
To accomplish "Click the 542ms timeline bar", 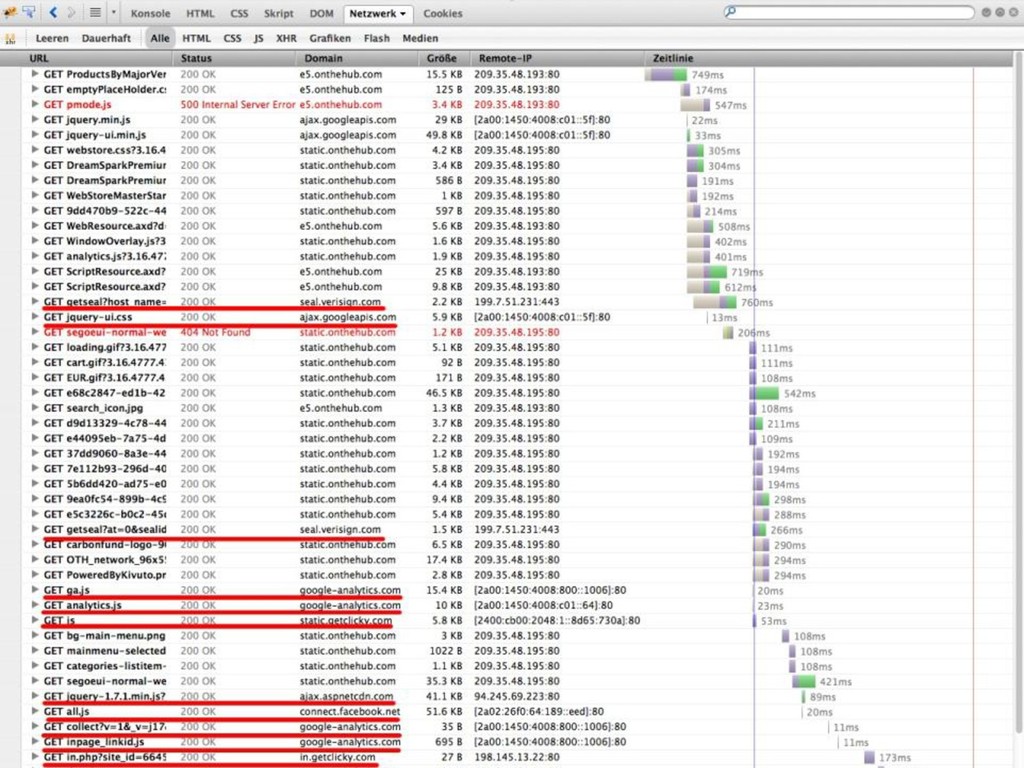I will coord(764,393).
